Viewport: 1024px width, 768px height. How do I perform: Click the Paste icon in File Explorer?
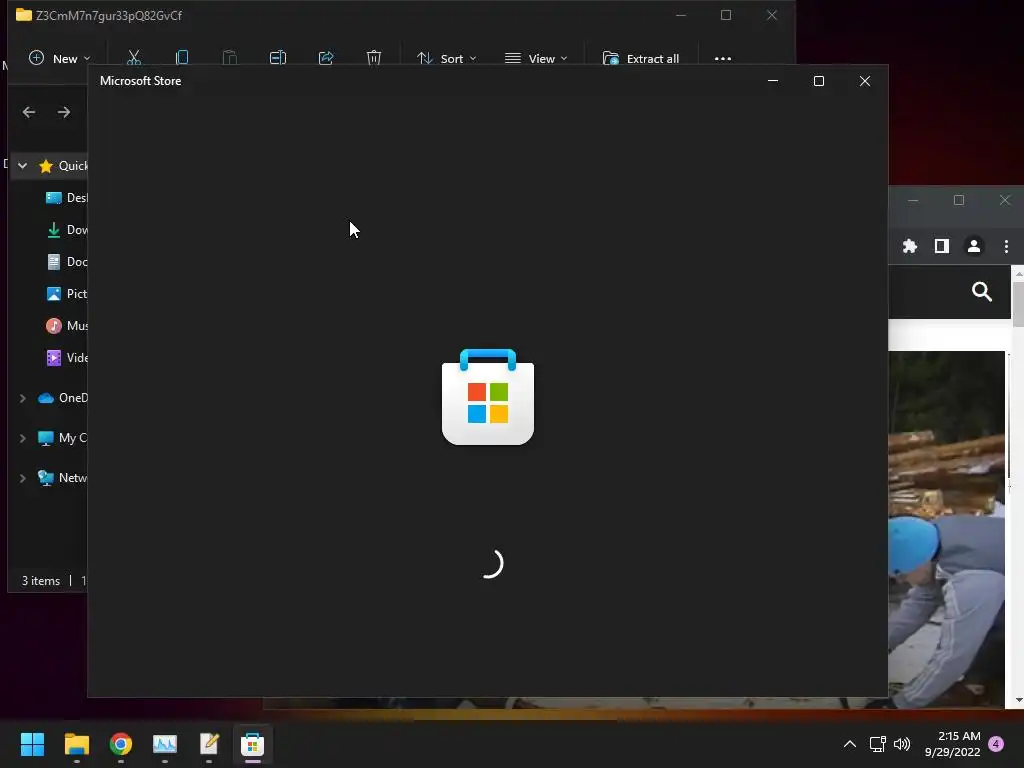230,58
